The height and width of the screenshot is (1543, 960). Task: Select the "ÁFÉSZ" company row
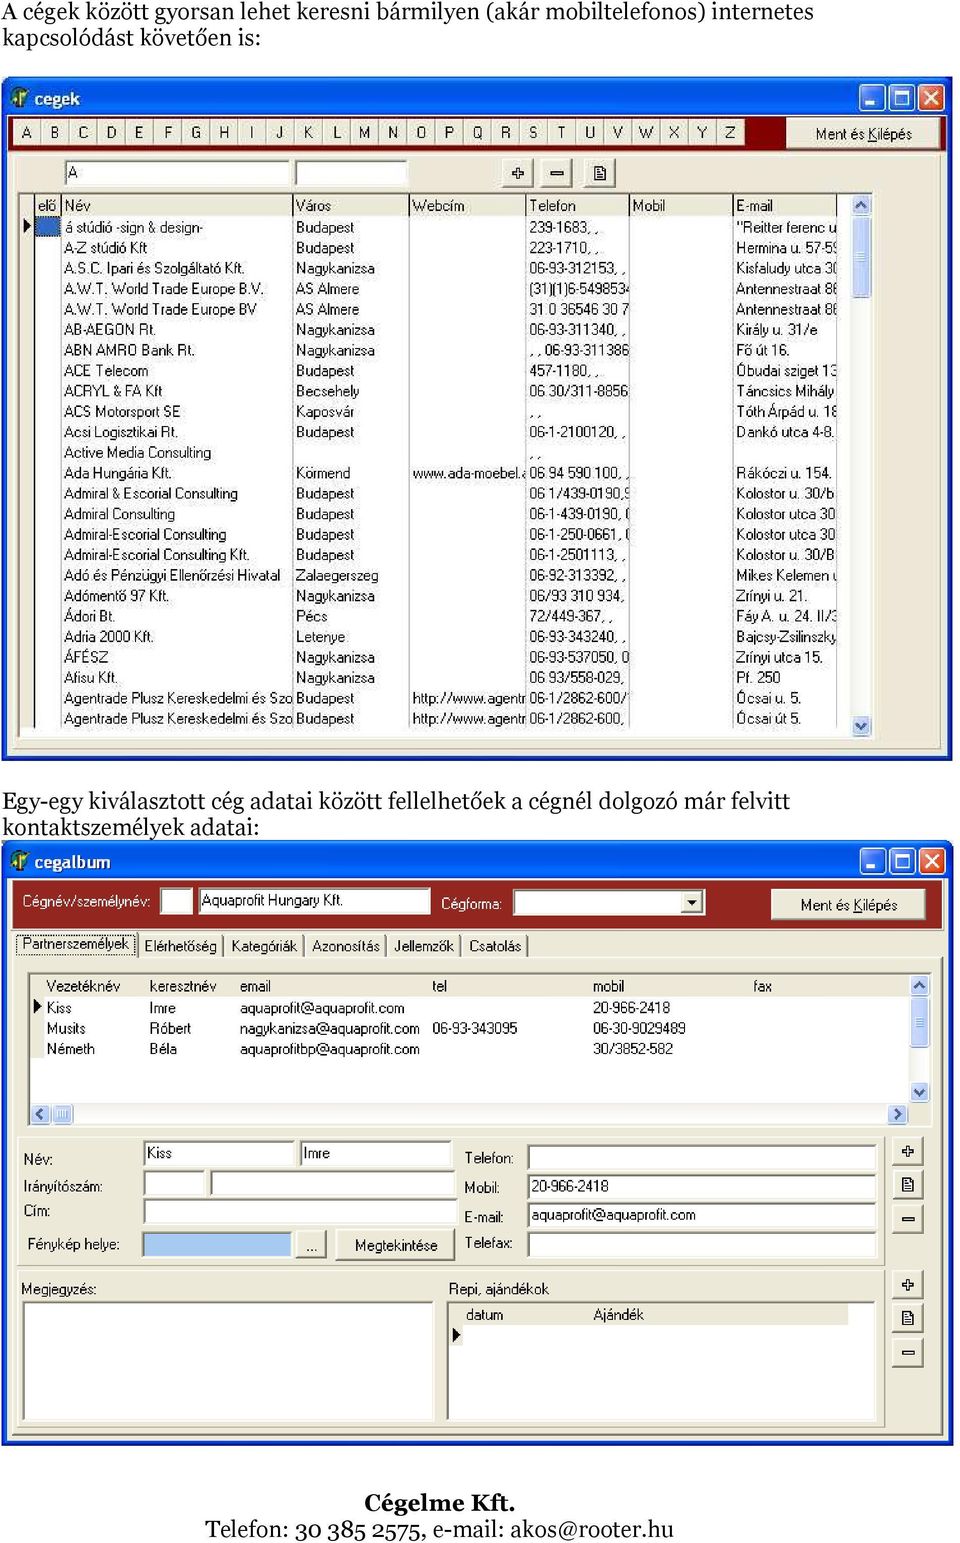coord(437,658)
